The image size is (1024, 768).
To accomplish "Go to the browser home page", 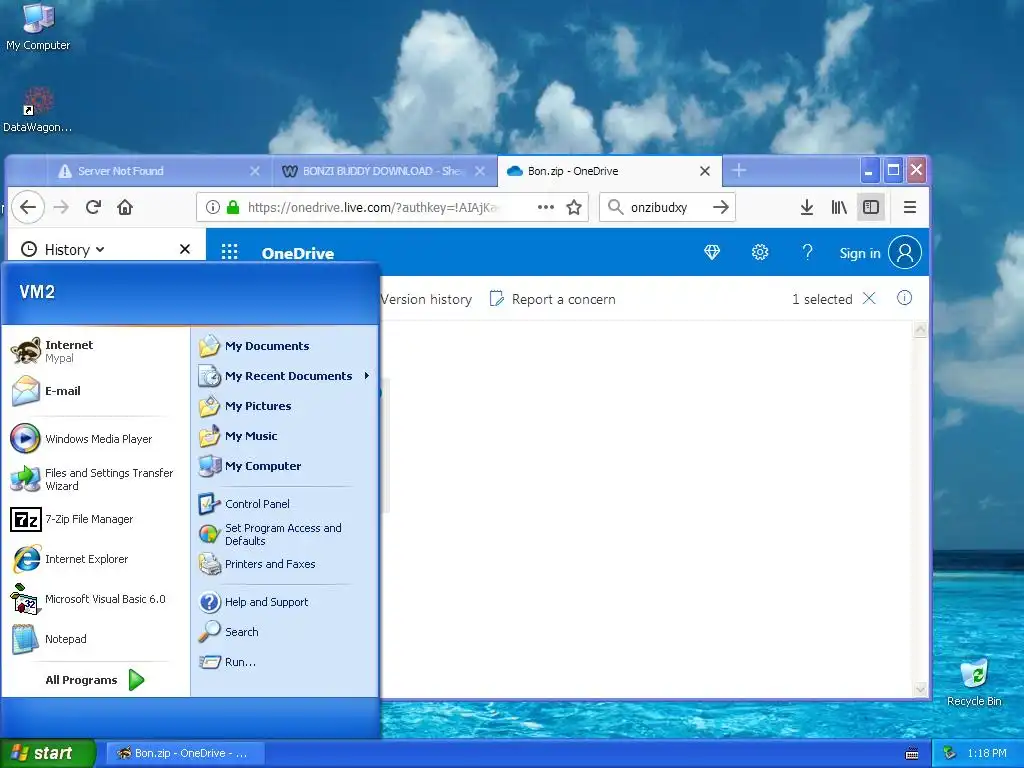I will [125, 207].
